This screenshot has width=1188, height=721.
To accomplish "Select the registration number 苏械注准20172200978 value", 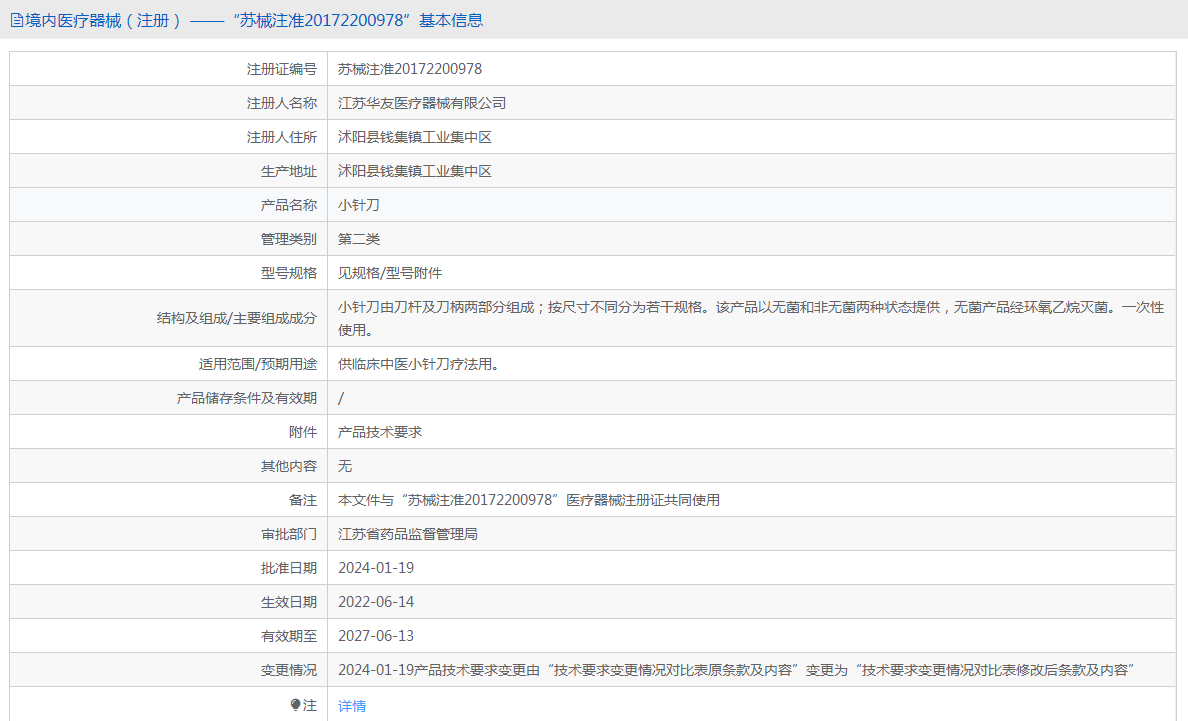I will [410, 69].
